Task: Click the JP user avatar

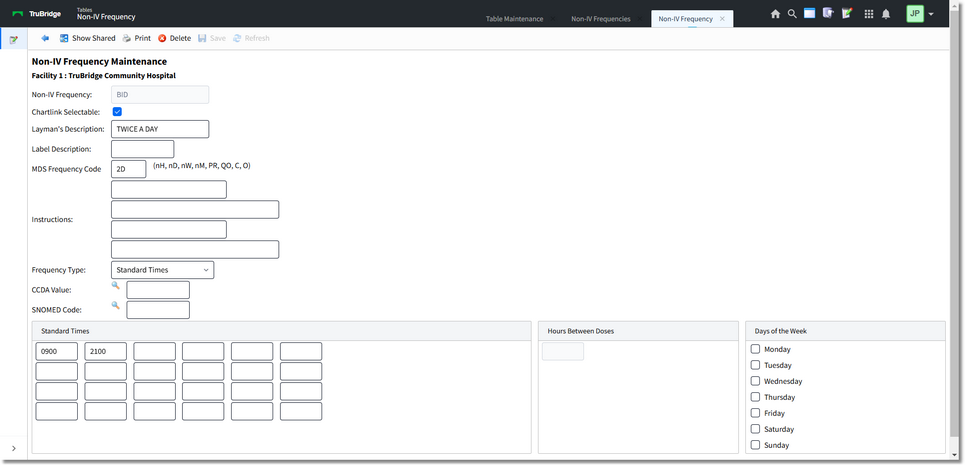Action: 915,14
